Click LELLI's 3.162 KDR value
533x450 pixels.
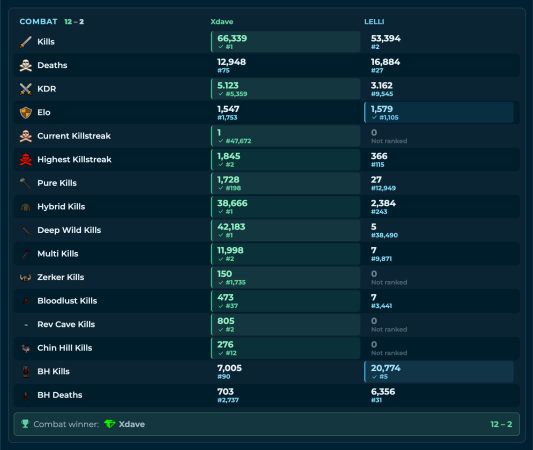coord(381,86)
